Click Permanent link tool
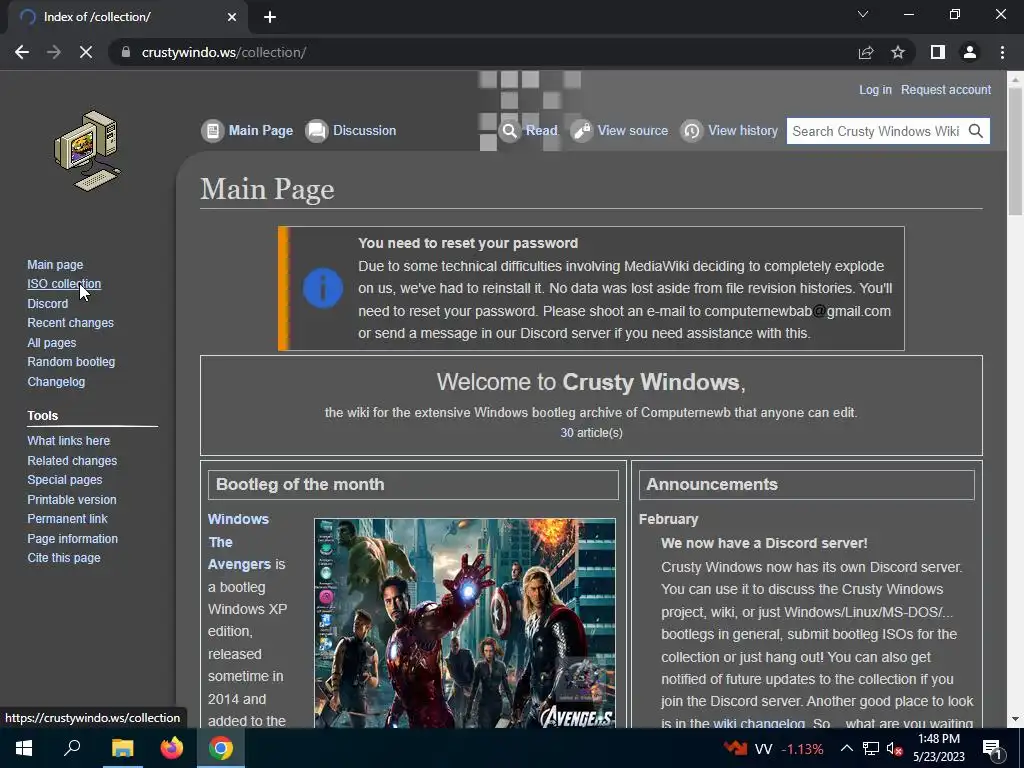Viewport: 1024px width, 768px height. point(67,519)
